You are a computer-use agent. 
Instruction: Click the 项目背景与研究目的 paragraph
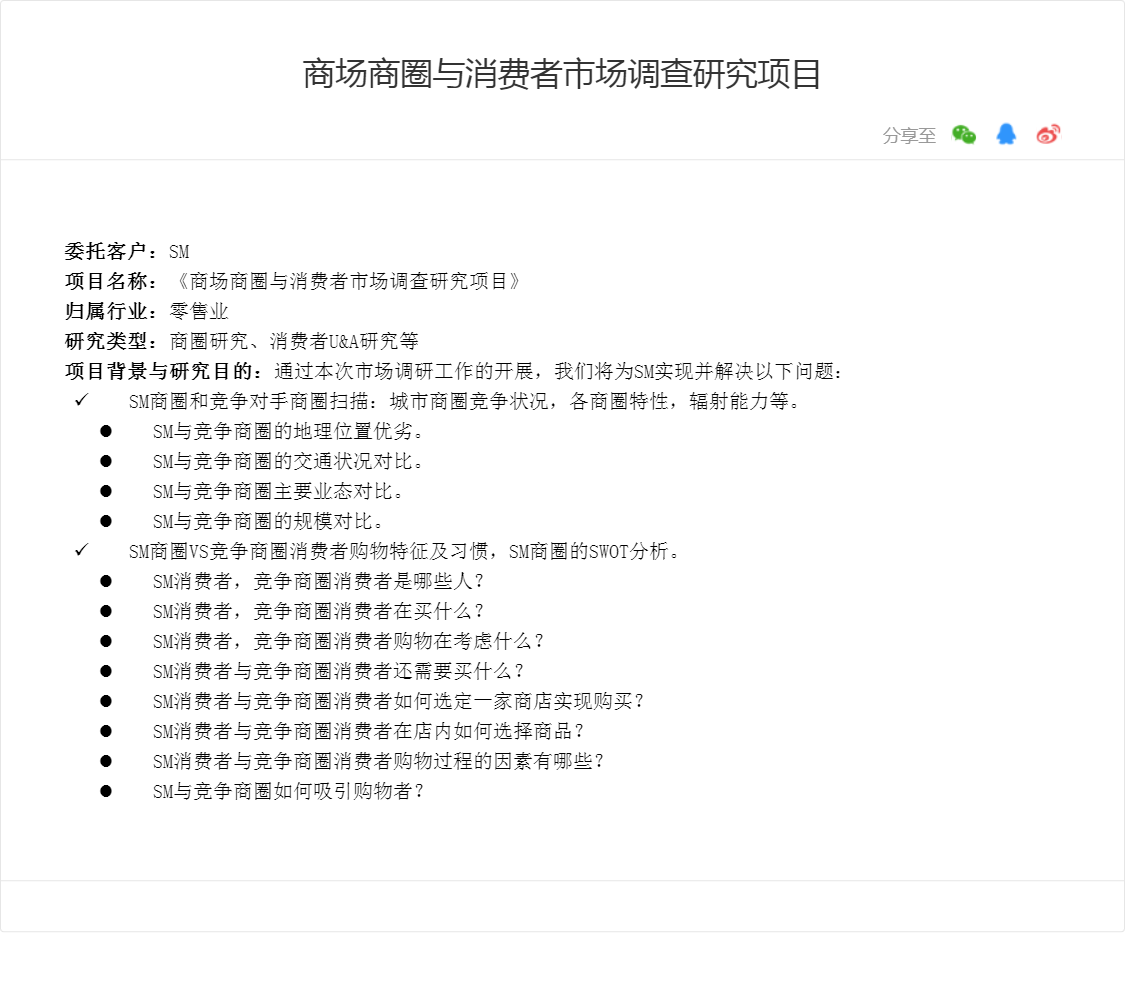pyautogui.click(x=454, y=372)
